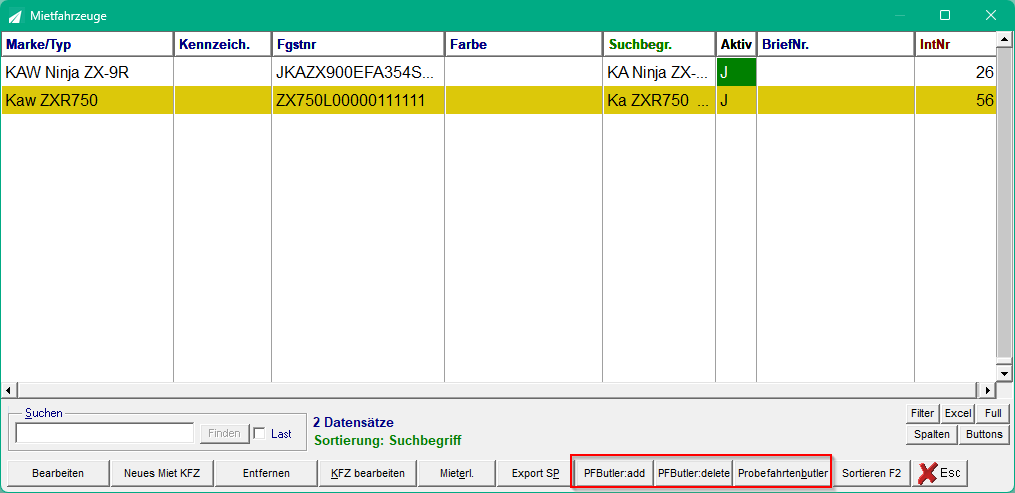Open KFZ bearbeiten
1015x493 pixels.
[368, 473]
